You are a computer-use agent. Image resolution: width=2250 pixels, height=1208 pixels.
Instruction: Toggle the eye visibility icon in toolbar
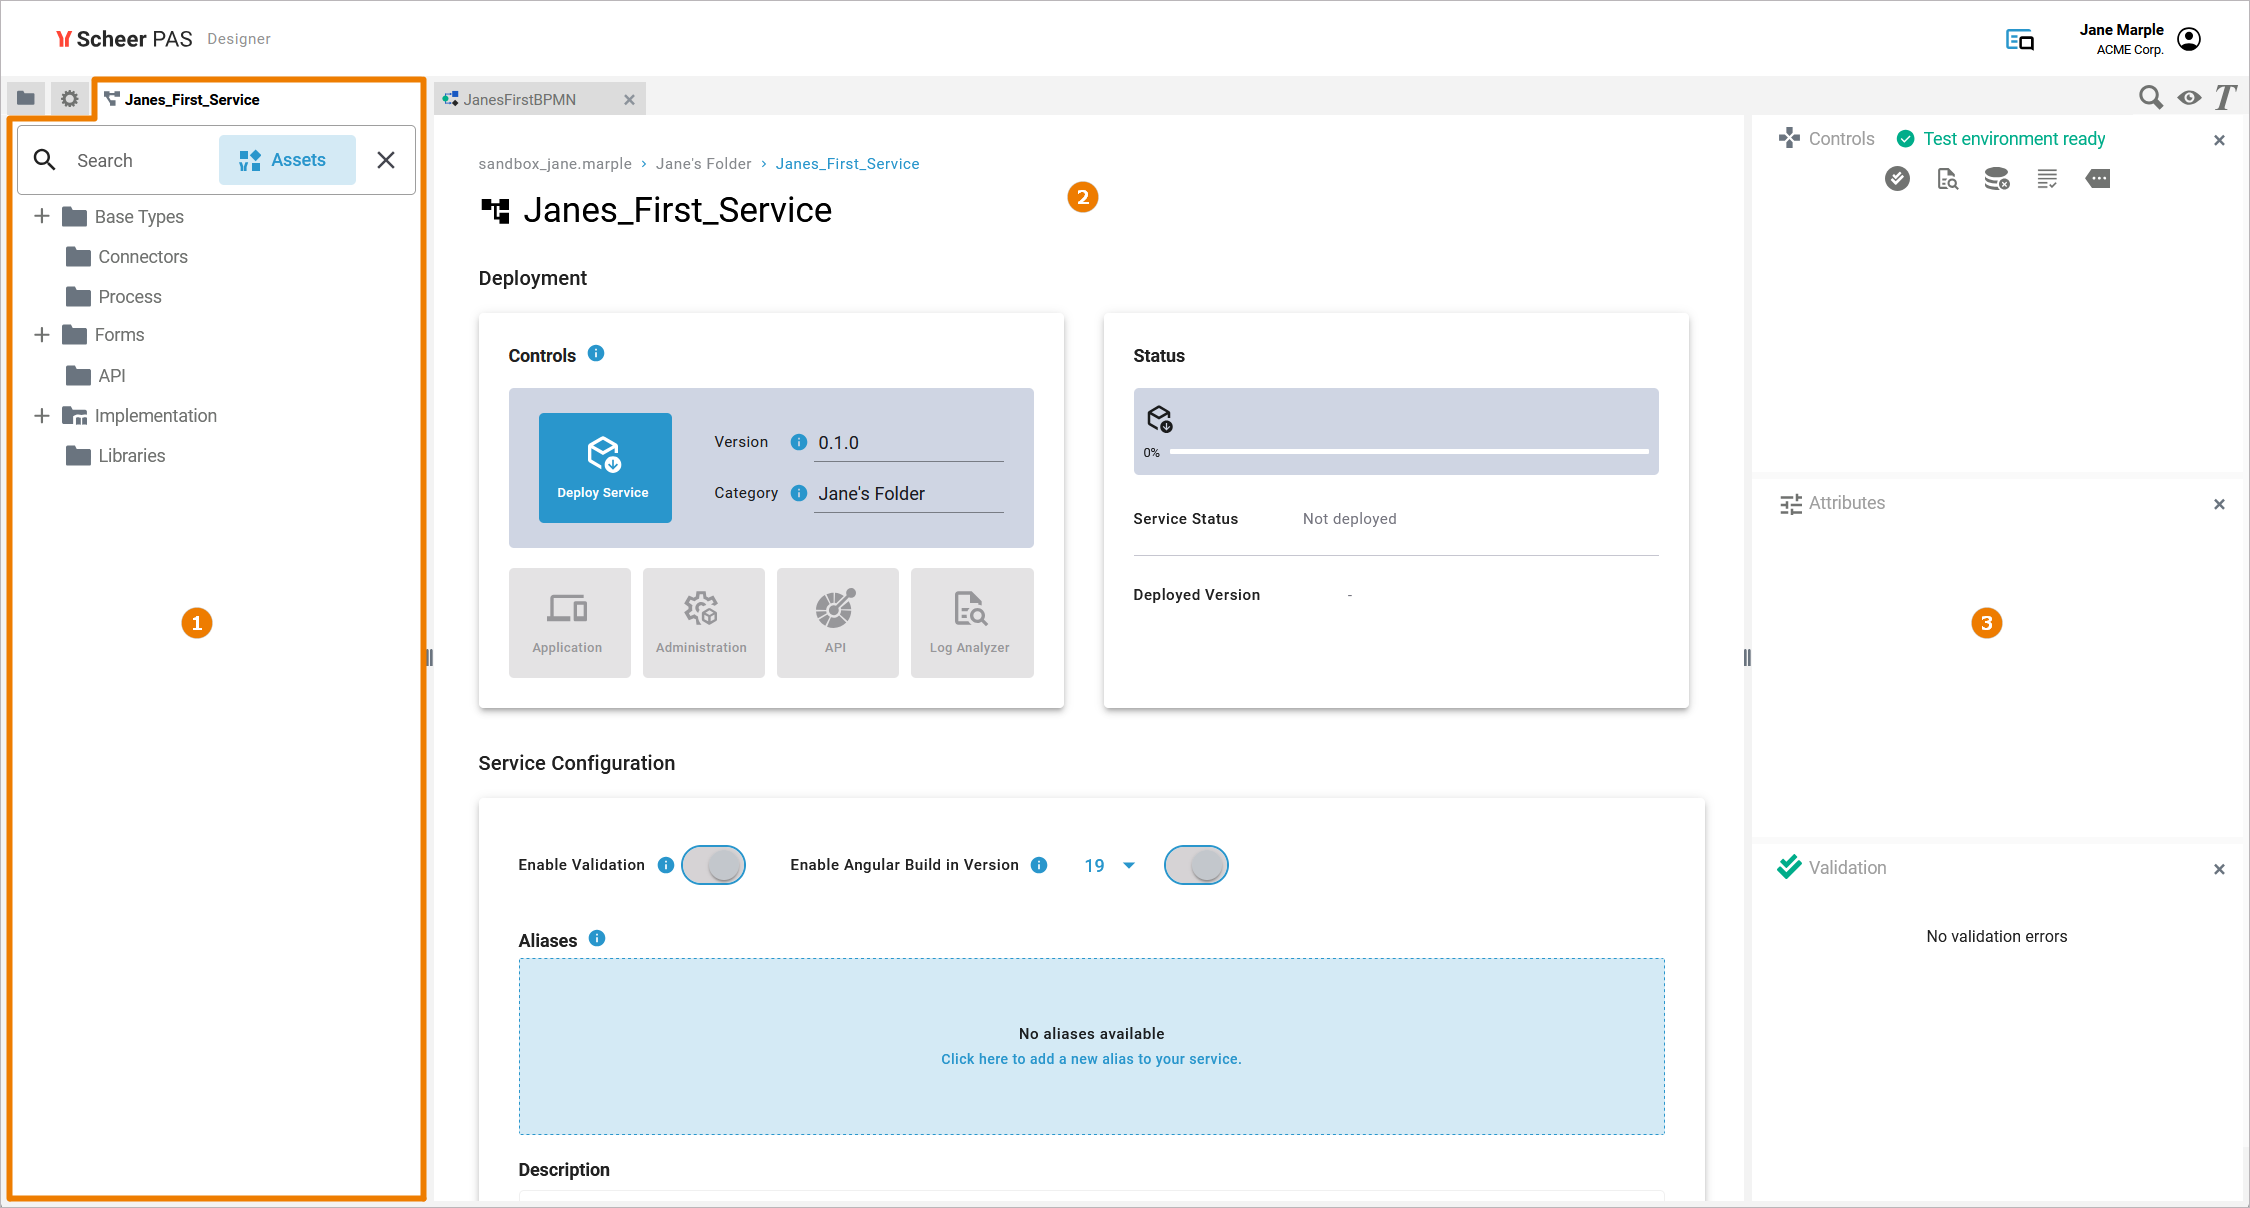click(x=2189, y=98)
